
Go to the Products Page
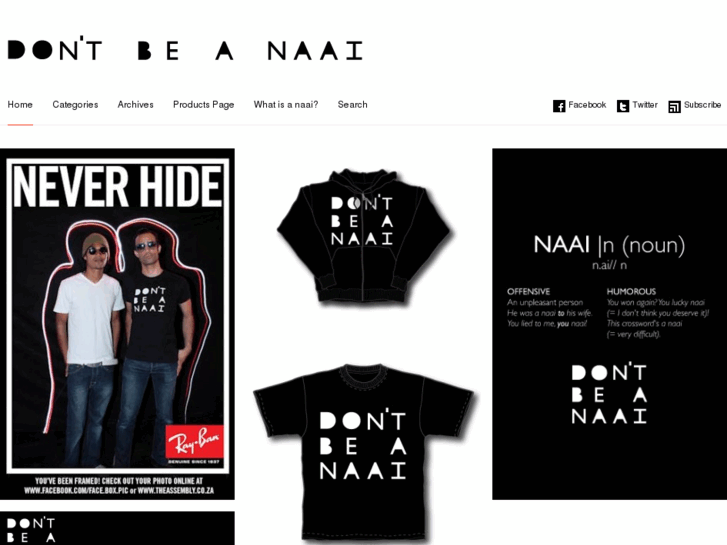(204, 104)
